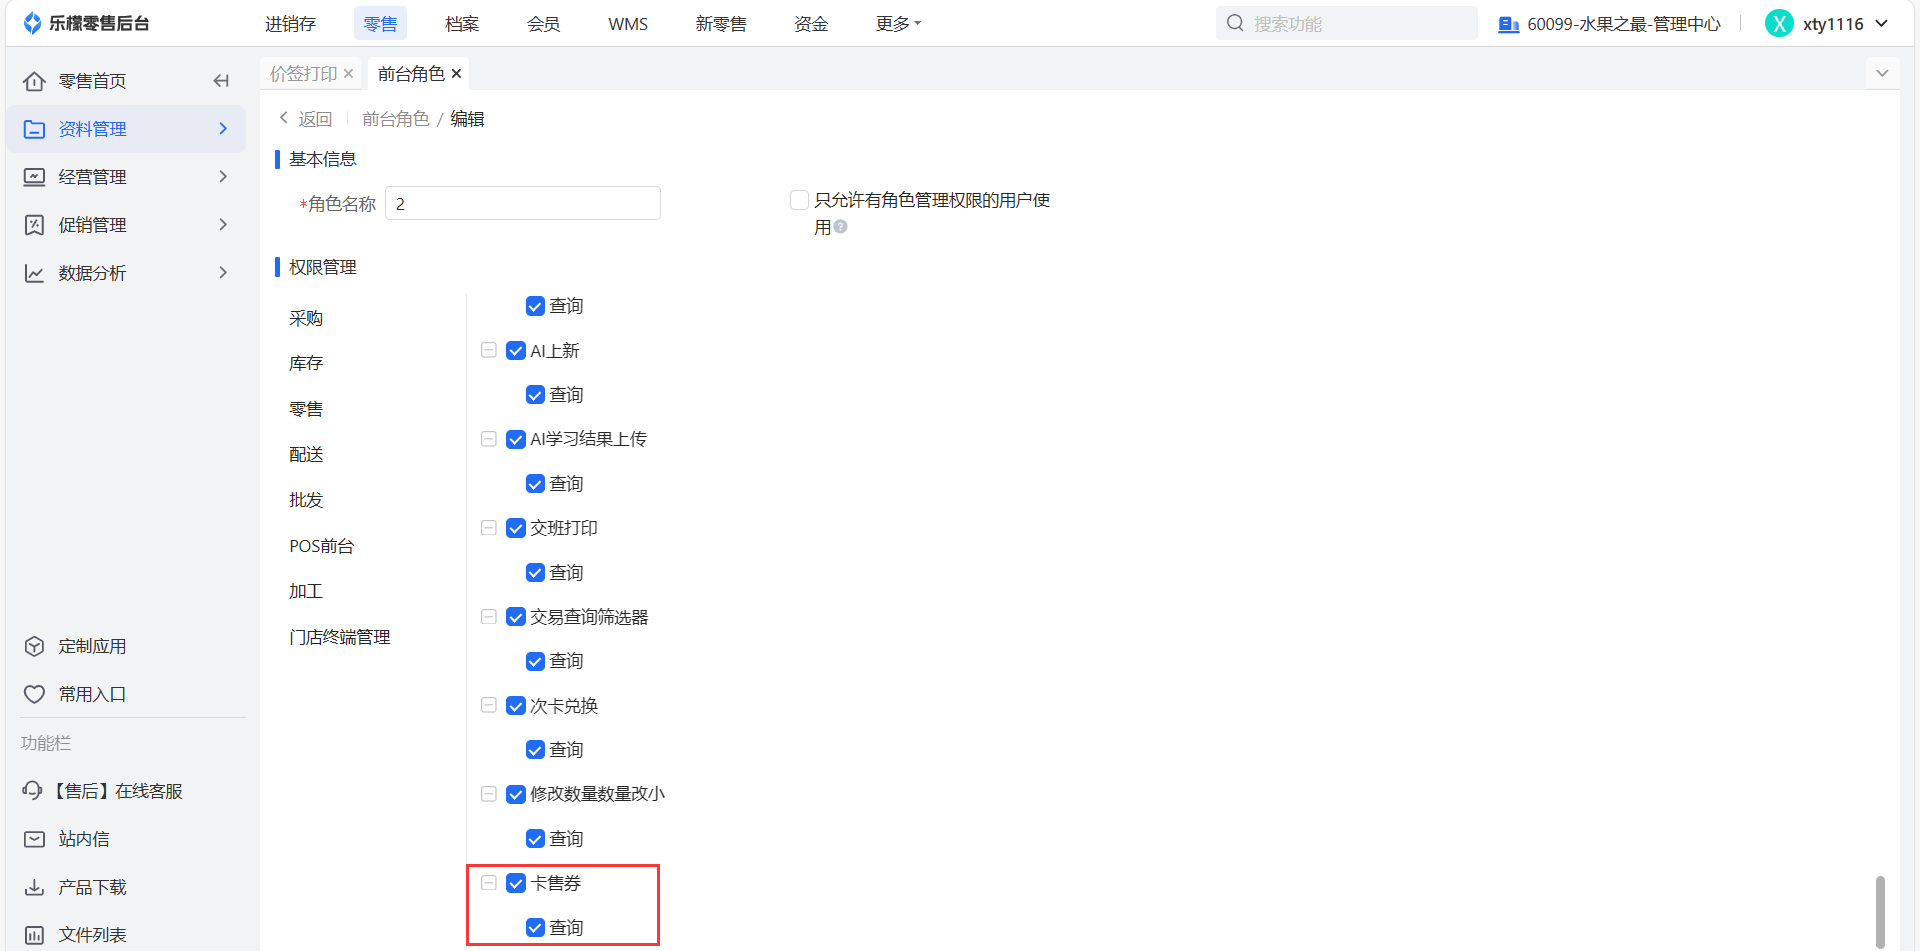Uncheck the 次卡兑换 checkbox
This screenshot has width=1920, height=951.
click(x=516, y=706)
